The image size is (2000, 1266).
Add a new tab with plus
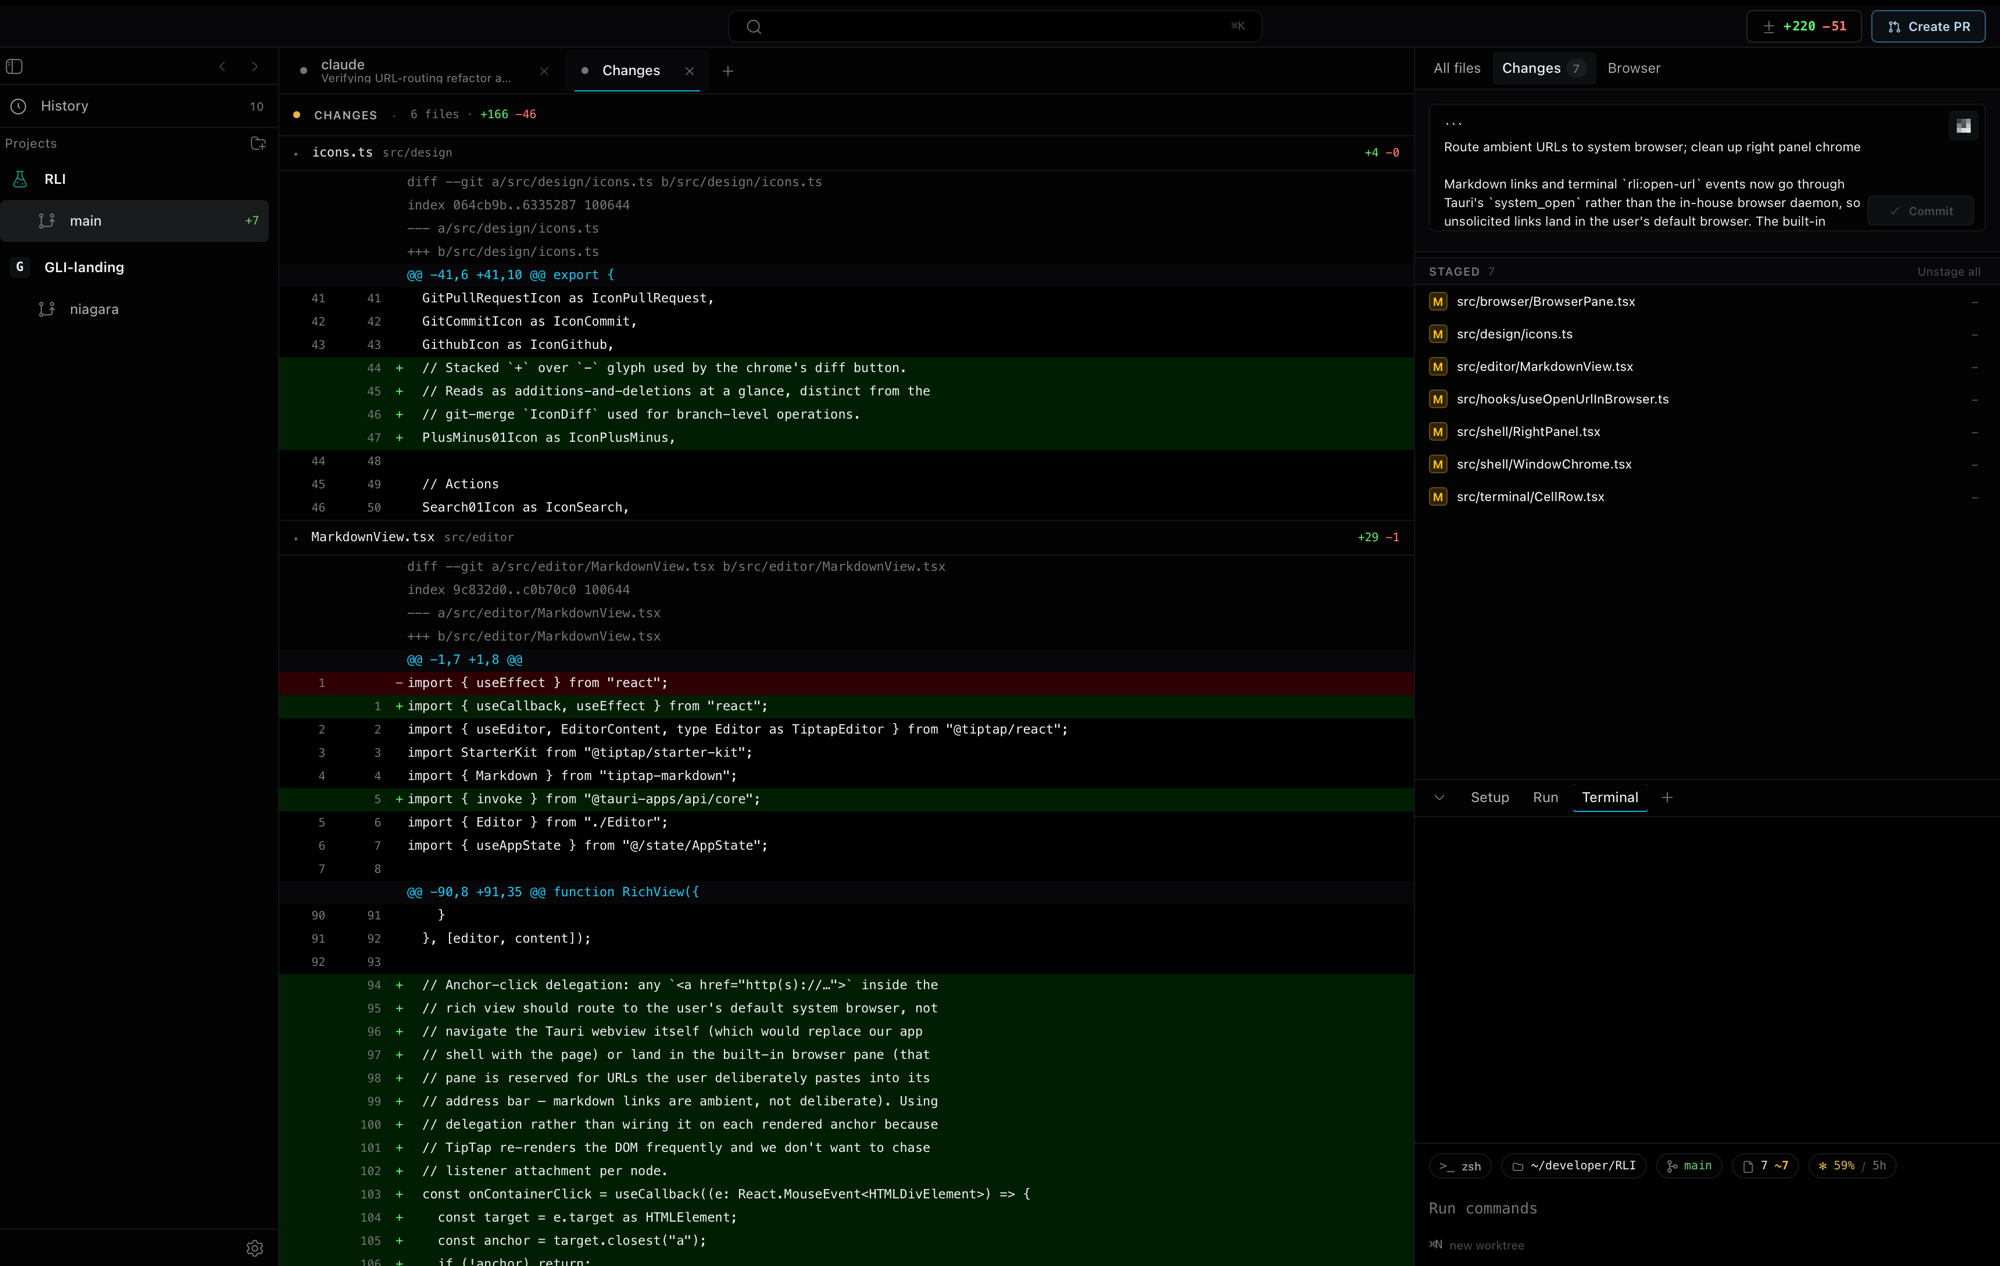click(728, 71)
